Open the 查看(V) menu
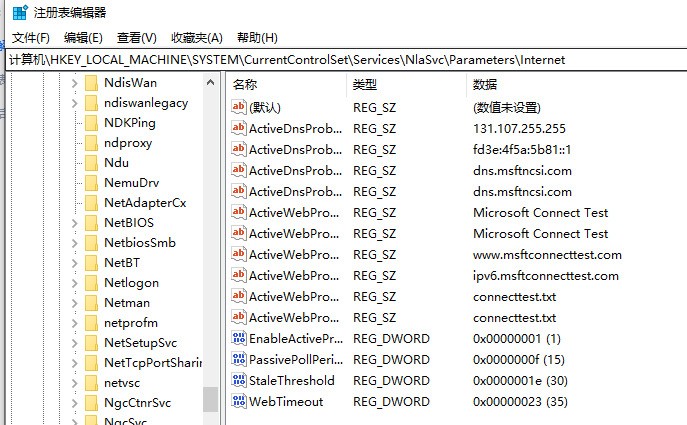The image size is (687, 425). click(137, 38)
